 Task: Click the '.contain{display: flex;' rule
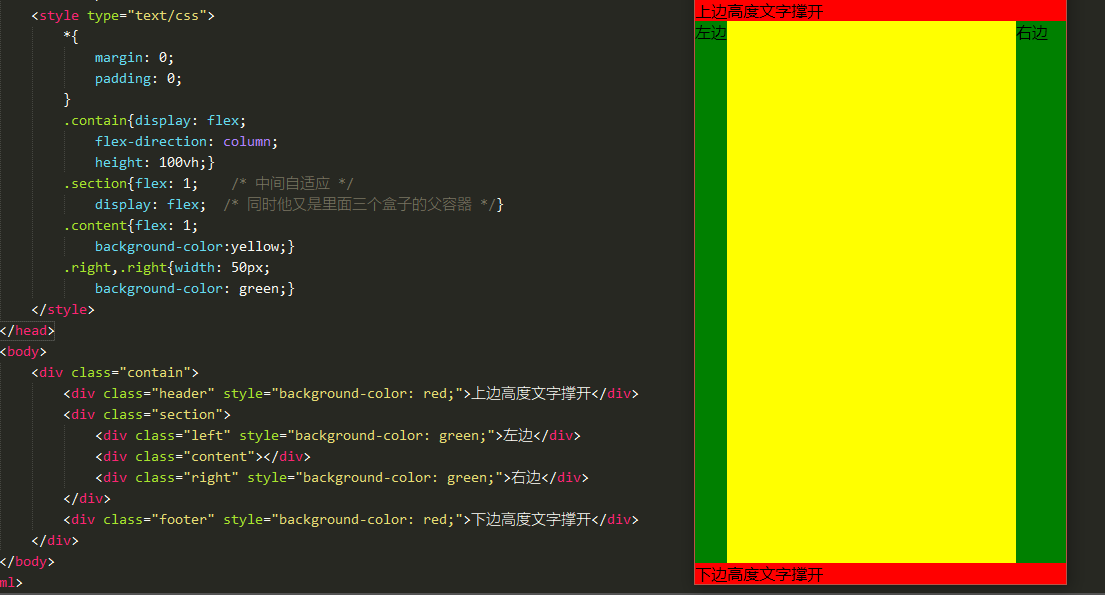click(x=154, y=121)
